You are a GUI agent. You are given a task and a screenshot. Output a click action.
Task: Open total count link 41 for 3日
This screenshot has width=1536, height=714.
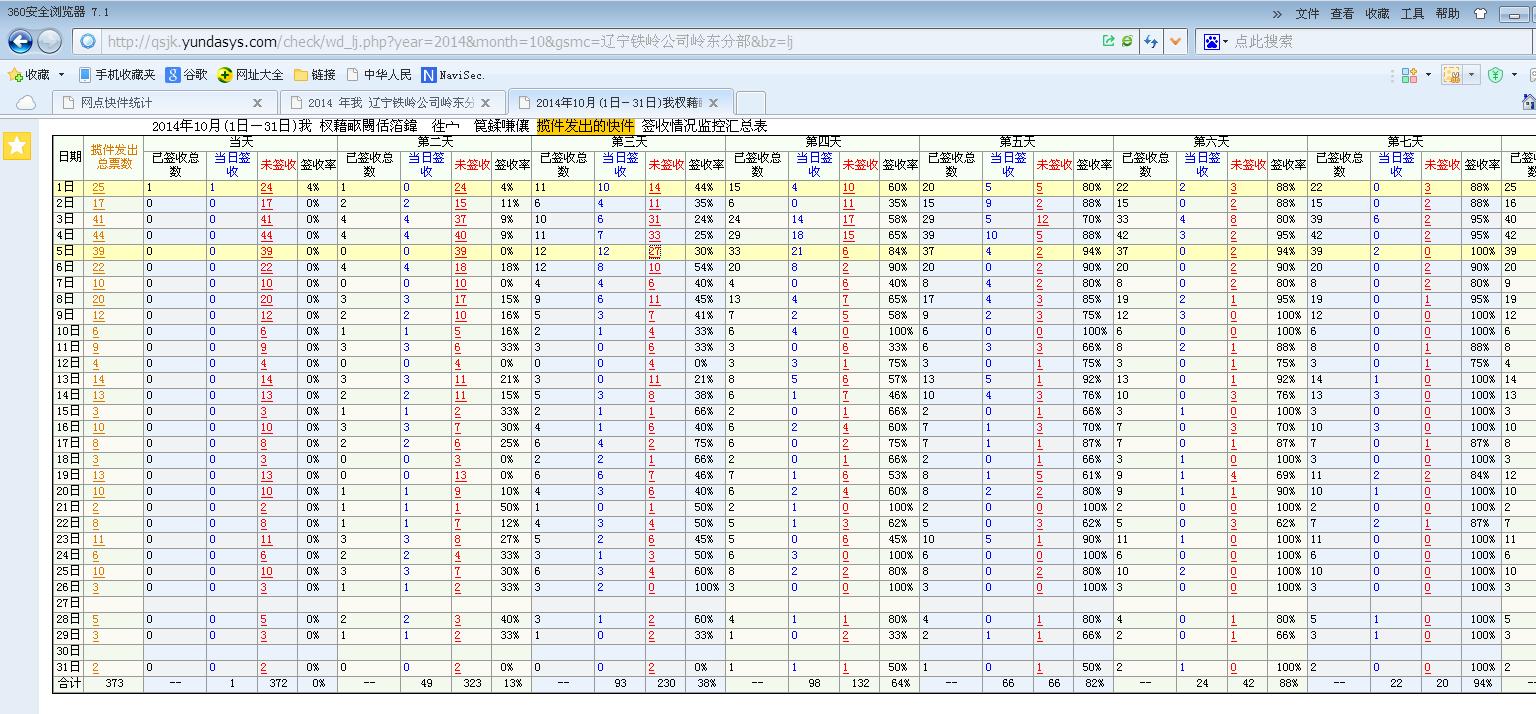[98, 220]
